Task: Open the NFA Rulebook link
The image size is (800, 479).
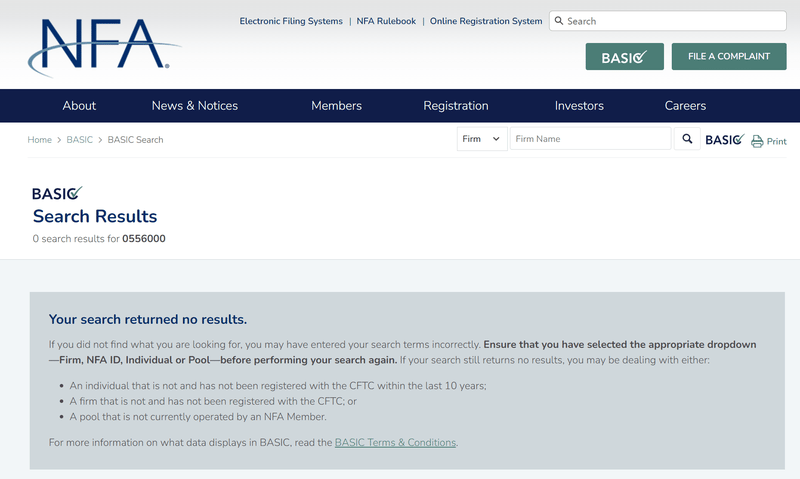Action: 386,21
